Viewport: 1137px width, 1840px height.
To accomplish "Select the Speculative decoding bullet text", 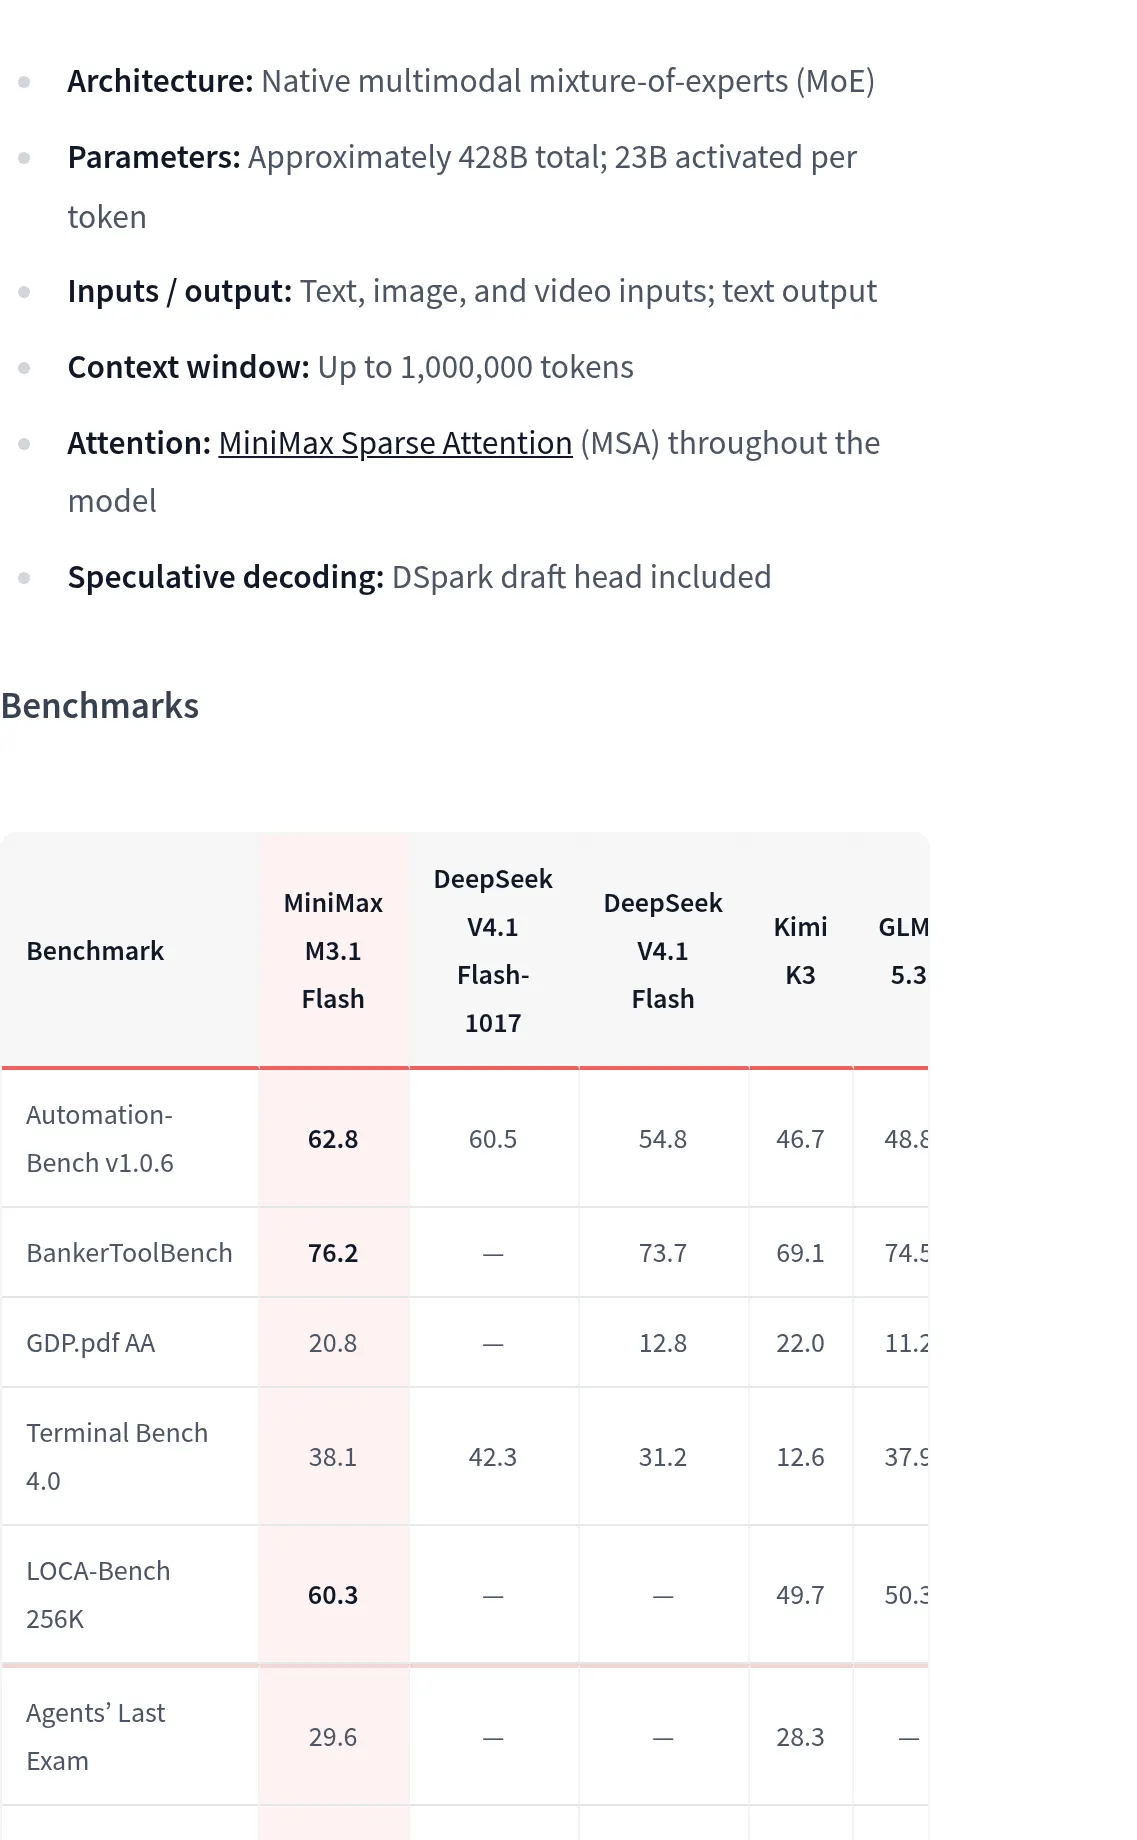I will pos(419,577).
